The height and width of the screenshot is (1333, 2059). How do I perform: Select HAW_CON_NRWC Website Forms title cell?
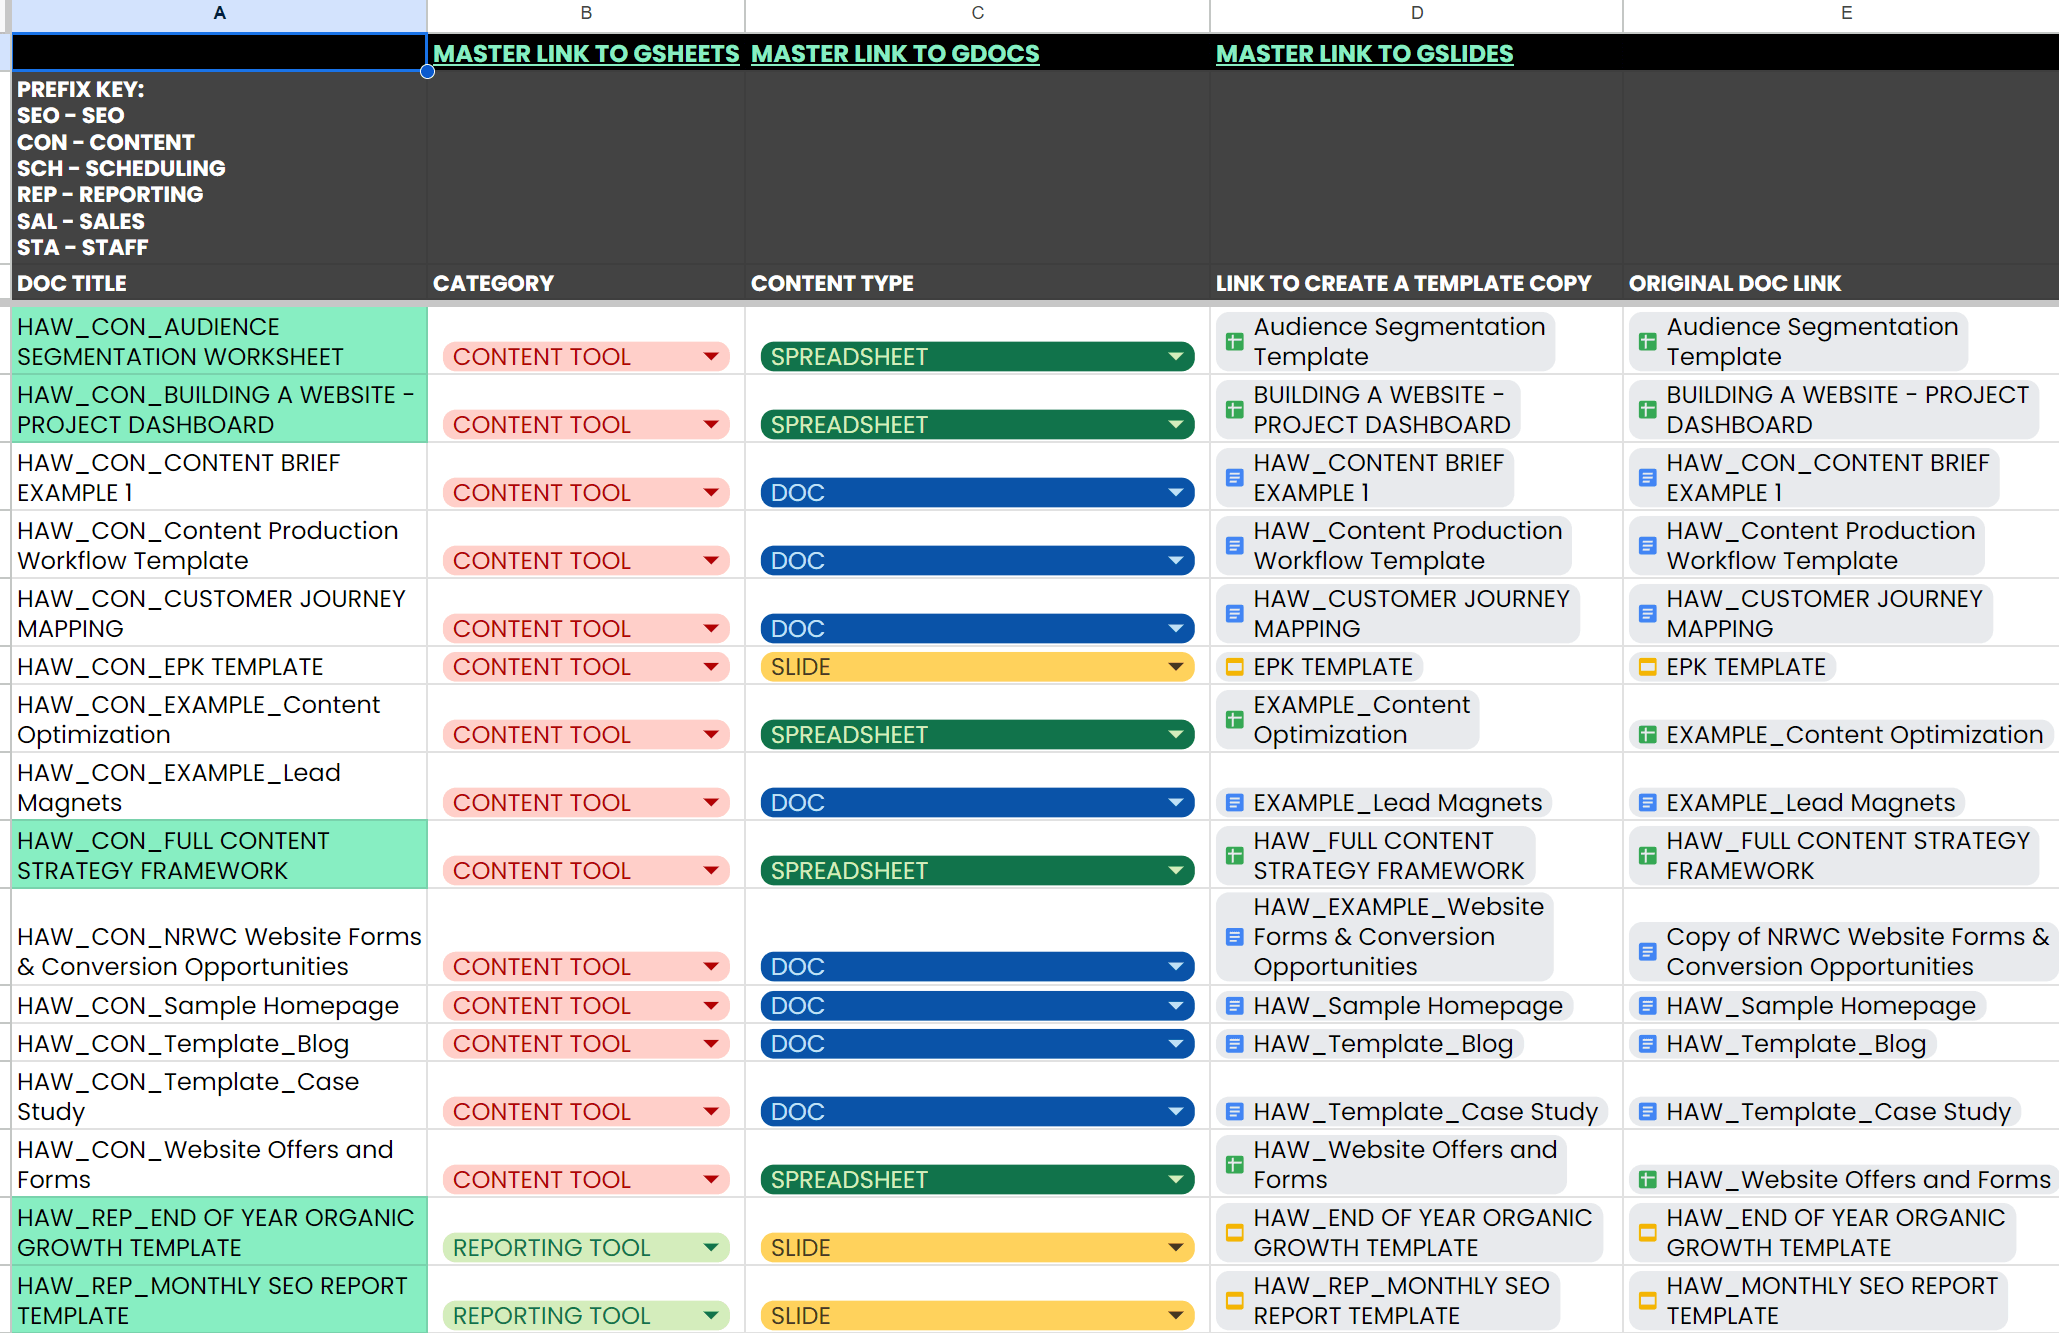point(219,938)
